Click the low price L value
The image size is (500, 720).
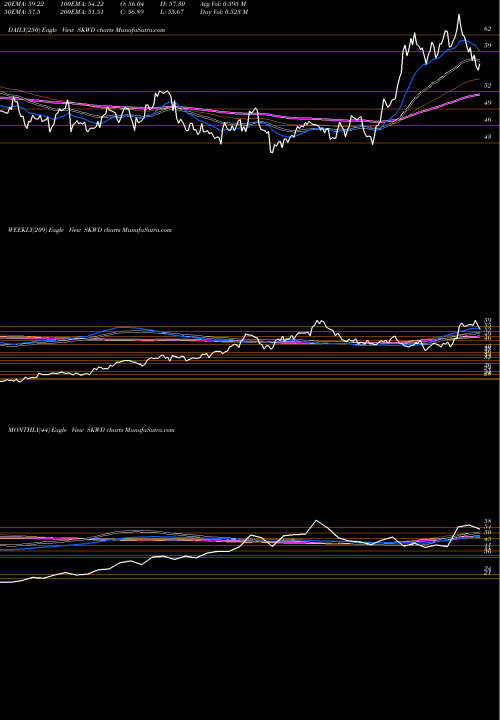coord(171,12)
